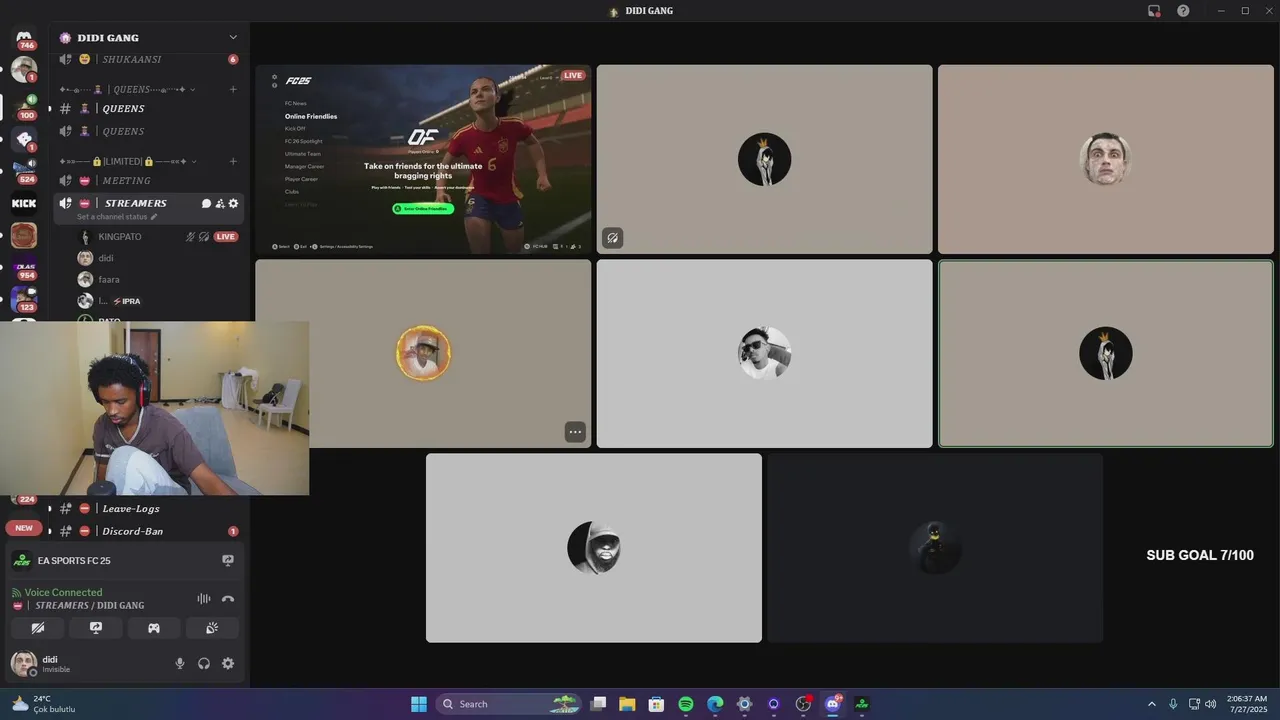Collapse the QUEENS category

tap(127, 89)
